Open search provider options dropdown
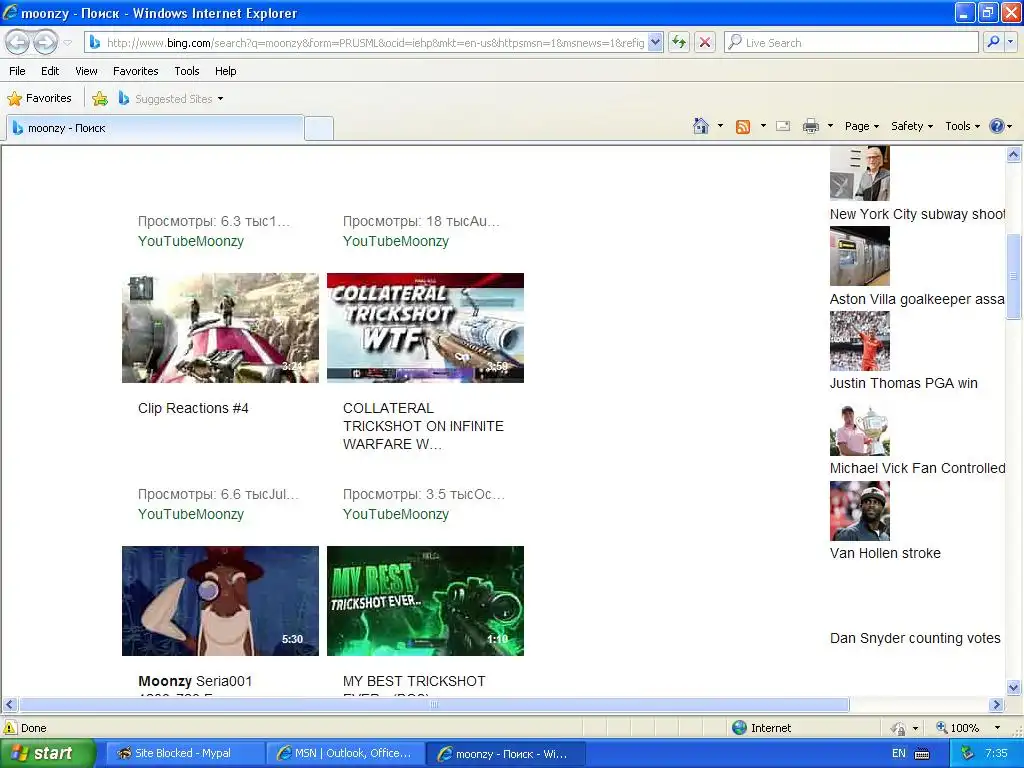The width and height of the screenshot is (1024, 768). click(1010, 42)
